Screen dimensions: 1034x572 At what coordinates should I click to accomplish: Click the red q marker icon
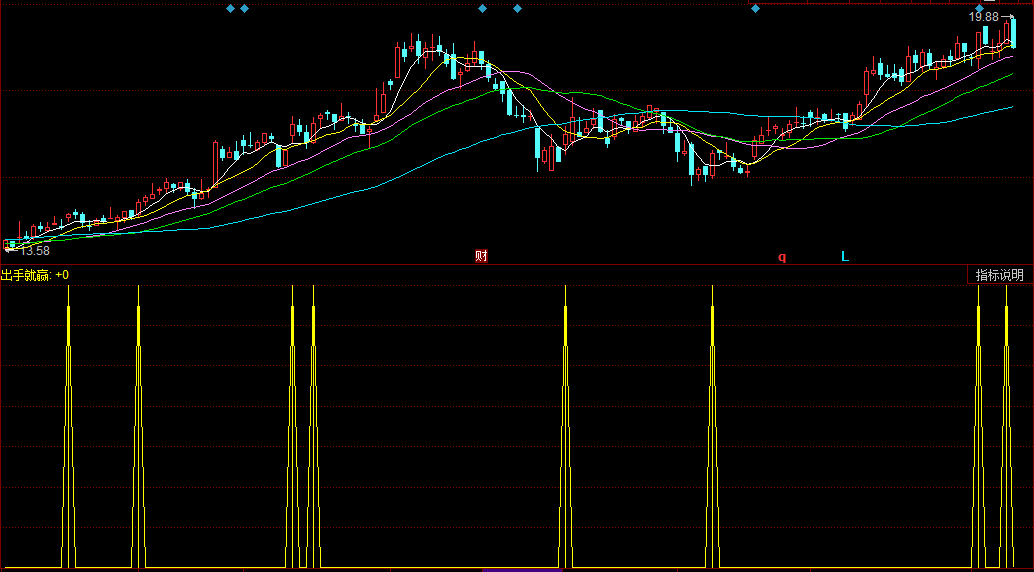tap(782, 257)
